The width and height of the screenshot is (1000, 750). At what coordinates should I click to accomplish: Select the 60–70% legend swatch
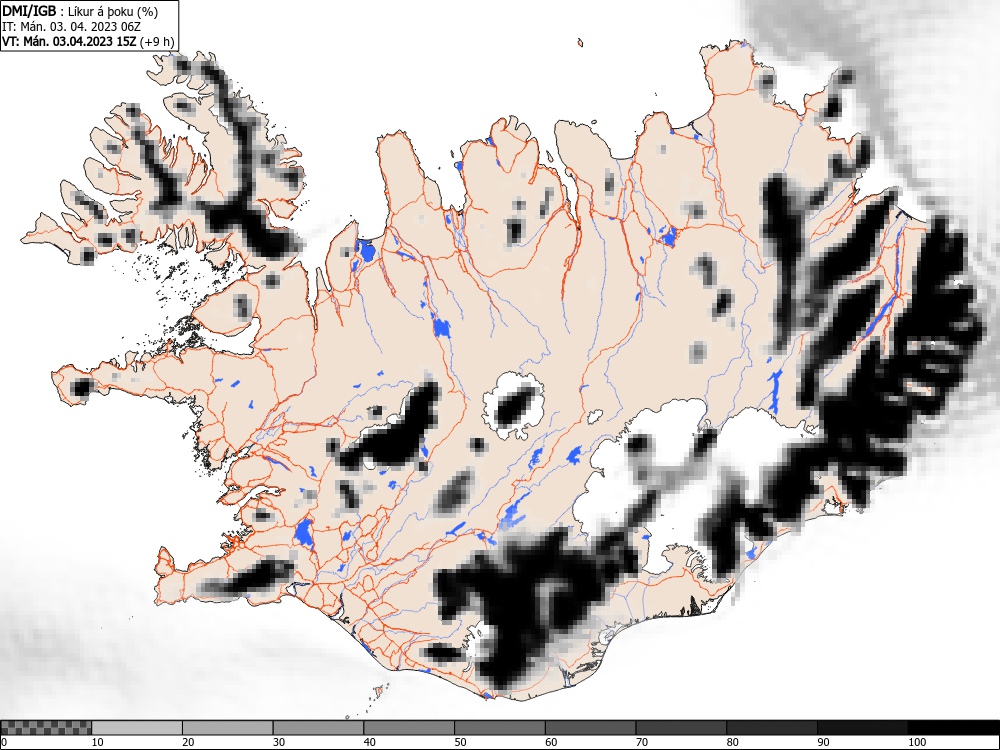591,728
